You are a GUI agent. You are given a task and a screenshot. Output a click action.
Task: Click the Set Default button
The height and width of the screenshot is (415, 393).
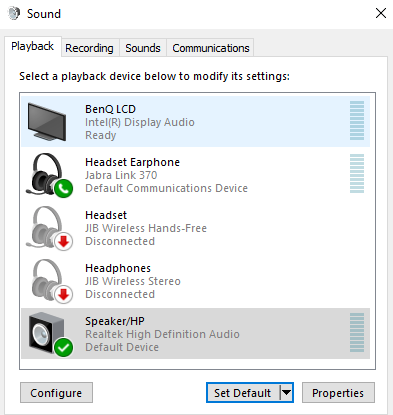243,393
